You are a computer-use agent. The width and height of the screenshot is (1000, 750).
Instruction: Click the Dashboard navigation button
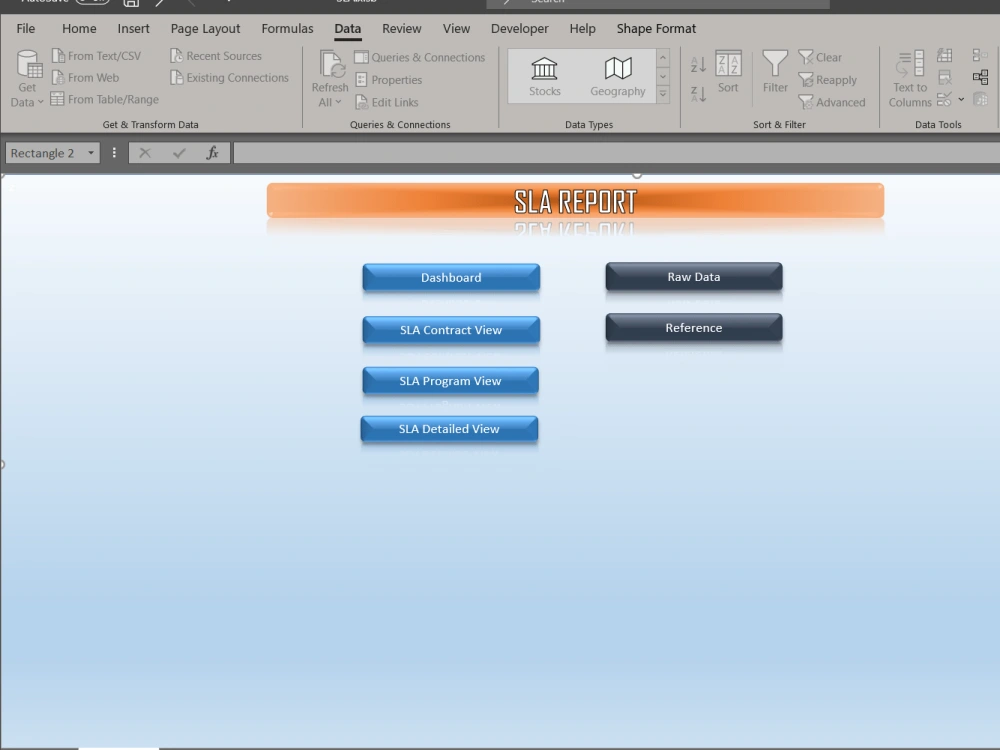[451, 278]
